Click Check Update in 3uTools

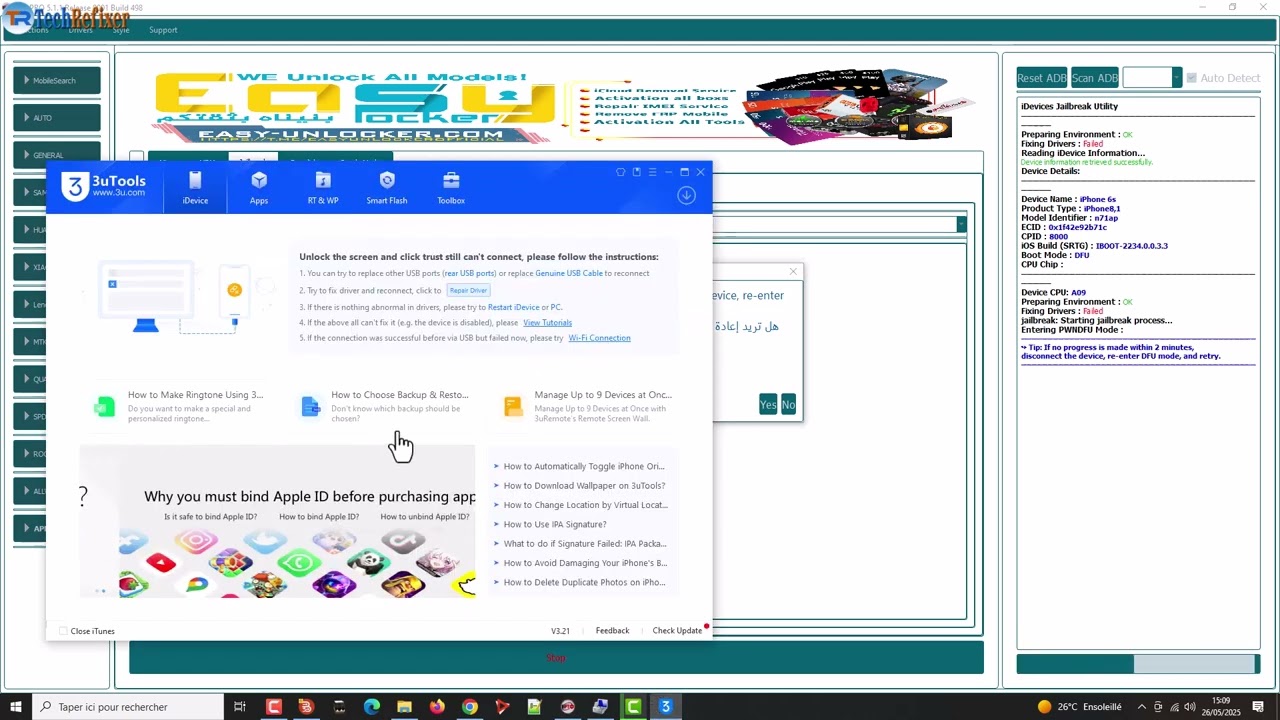[x=677, y=631]
